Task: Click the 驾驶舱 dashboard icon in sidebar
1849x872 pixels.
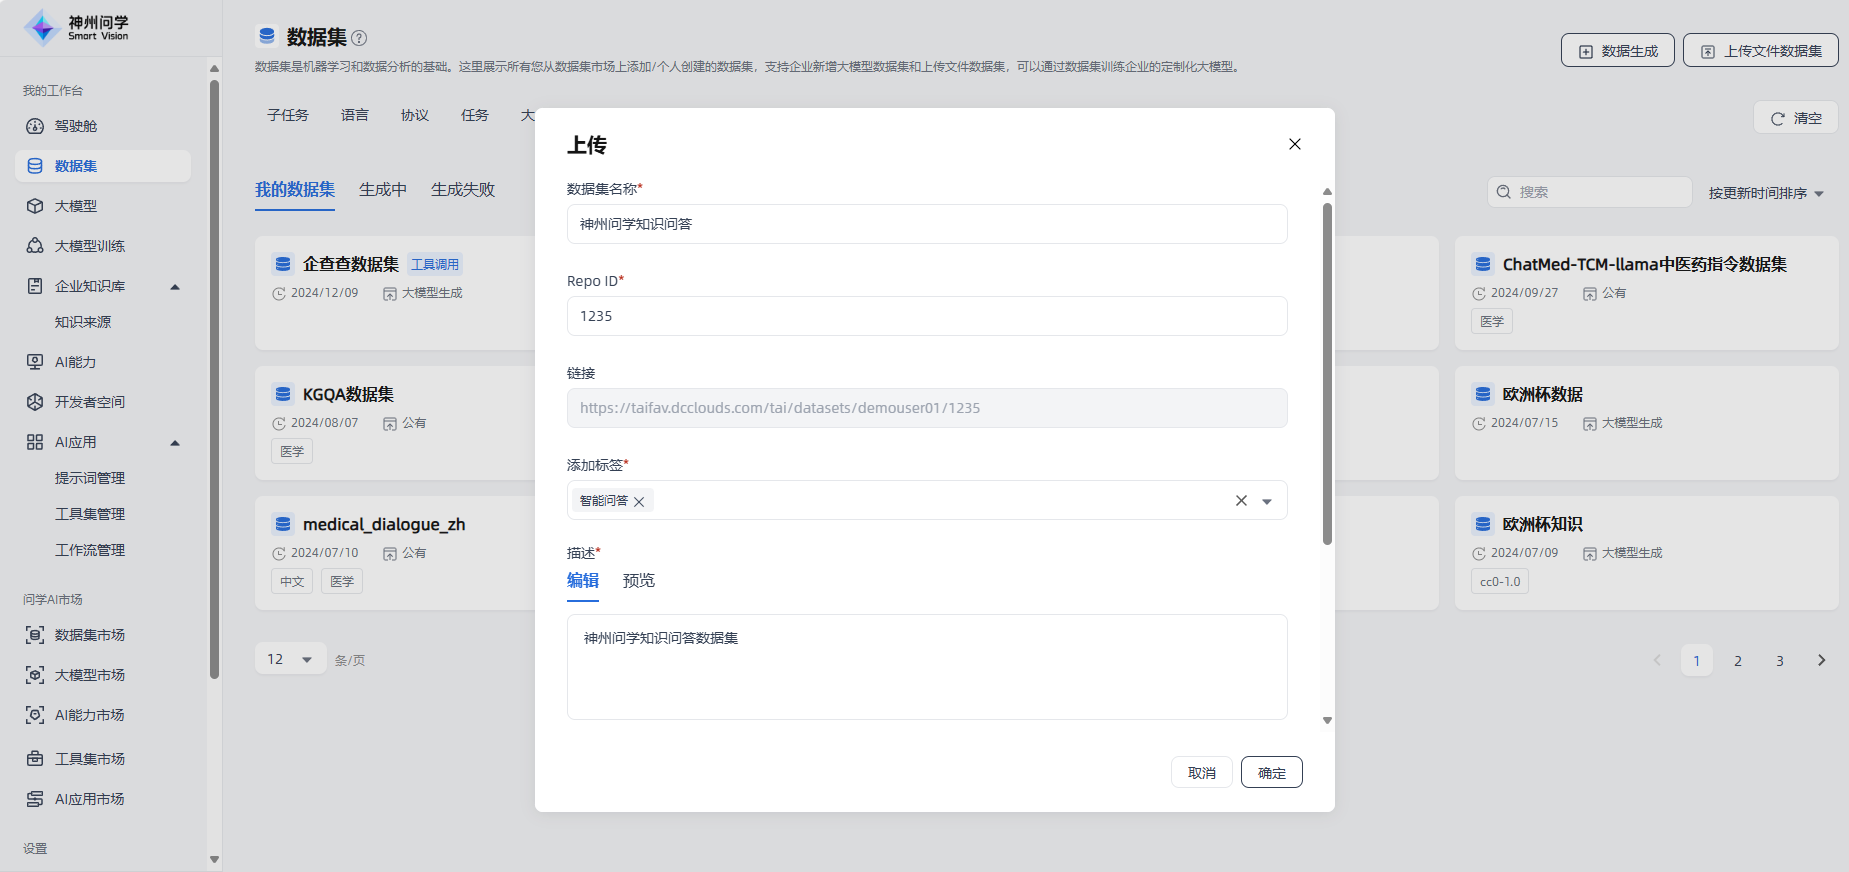Action: tap(35, 126)
